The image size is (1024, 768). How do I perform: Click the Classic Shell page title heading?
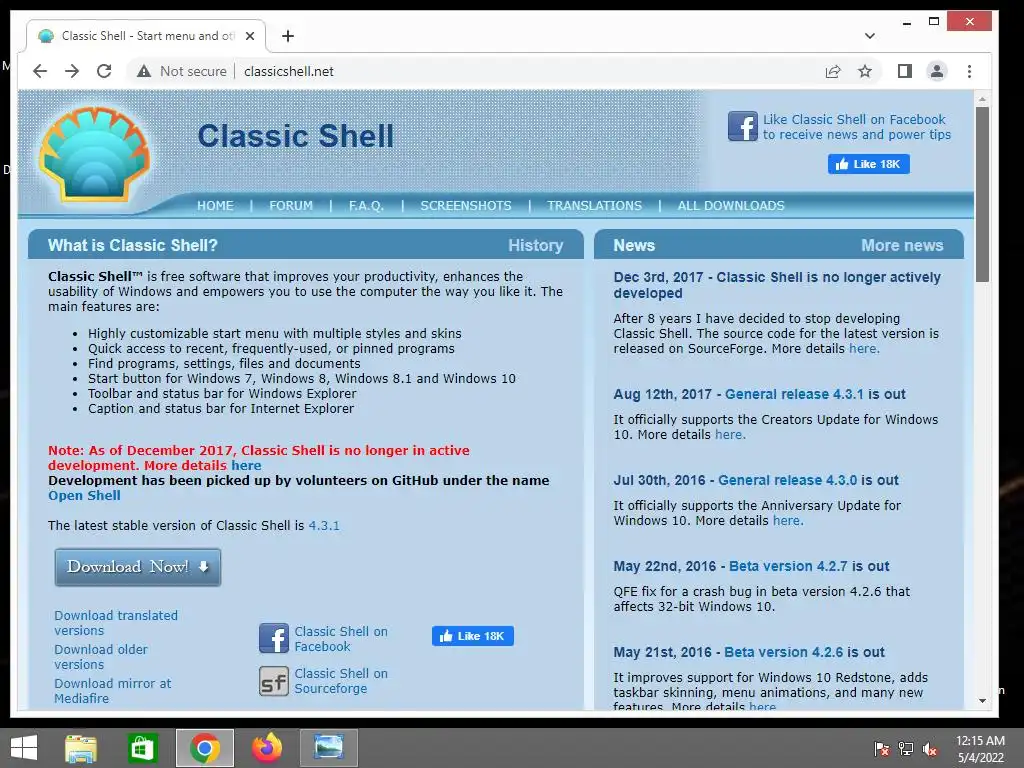tap(295, 136)
